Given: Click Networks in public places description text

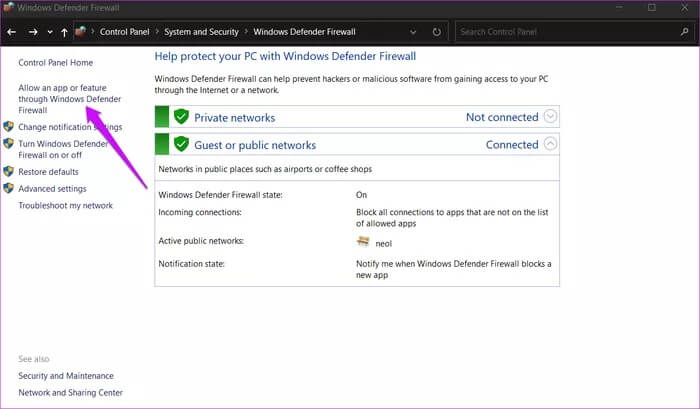Looking at the screenshot, I should coord(265,169).
